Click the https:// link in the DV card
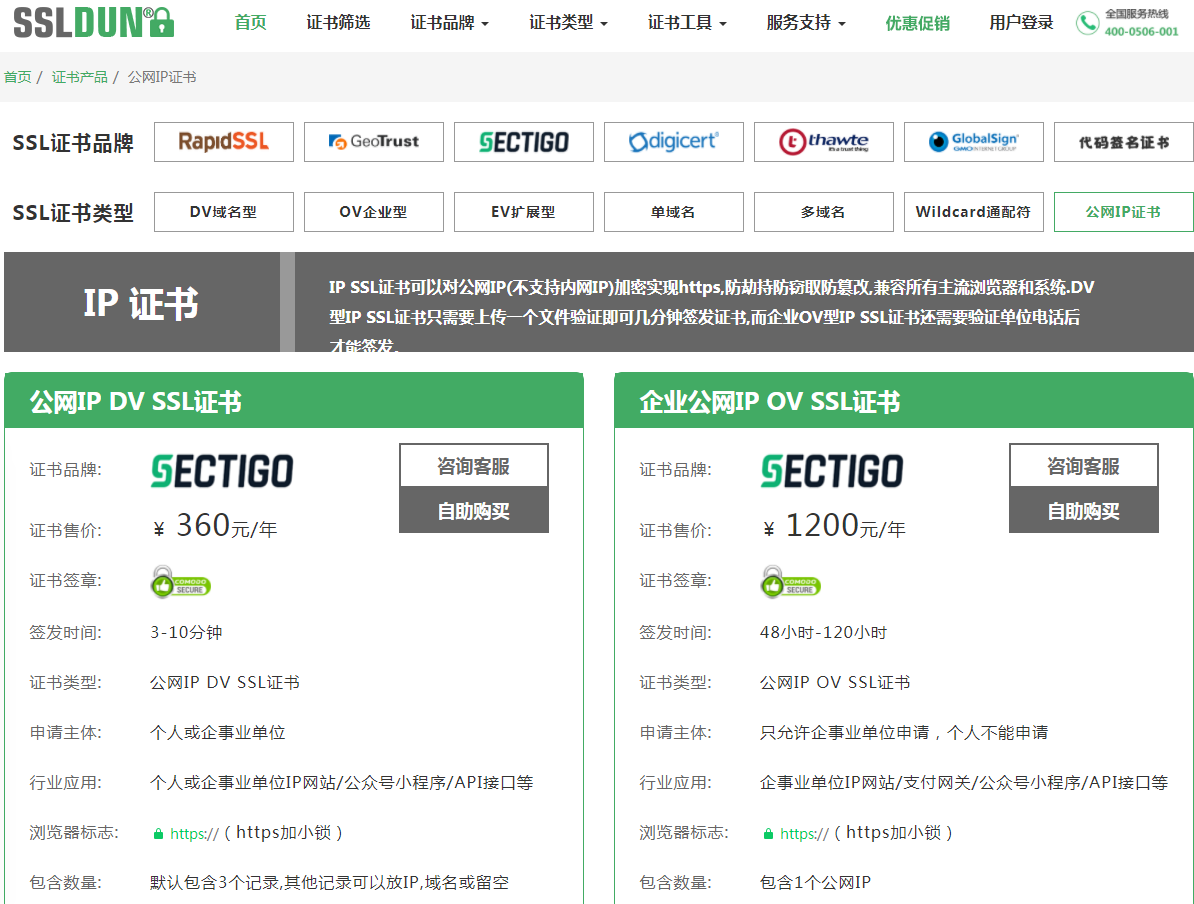This screenshot has width=1194, height=904. [x=194, y=834]
